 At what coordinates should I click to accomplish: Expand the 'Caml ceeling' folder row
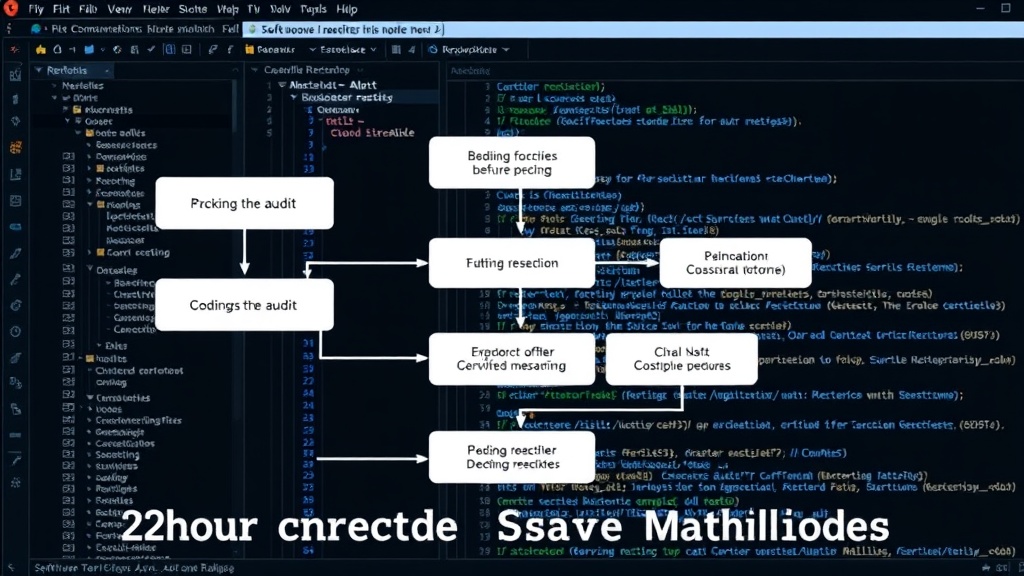coord(89,252)
